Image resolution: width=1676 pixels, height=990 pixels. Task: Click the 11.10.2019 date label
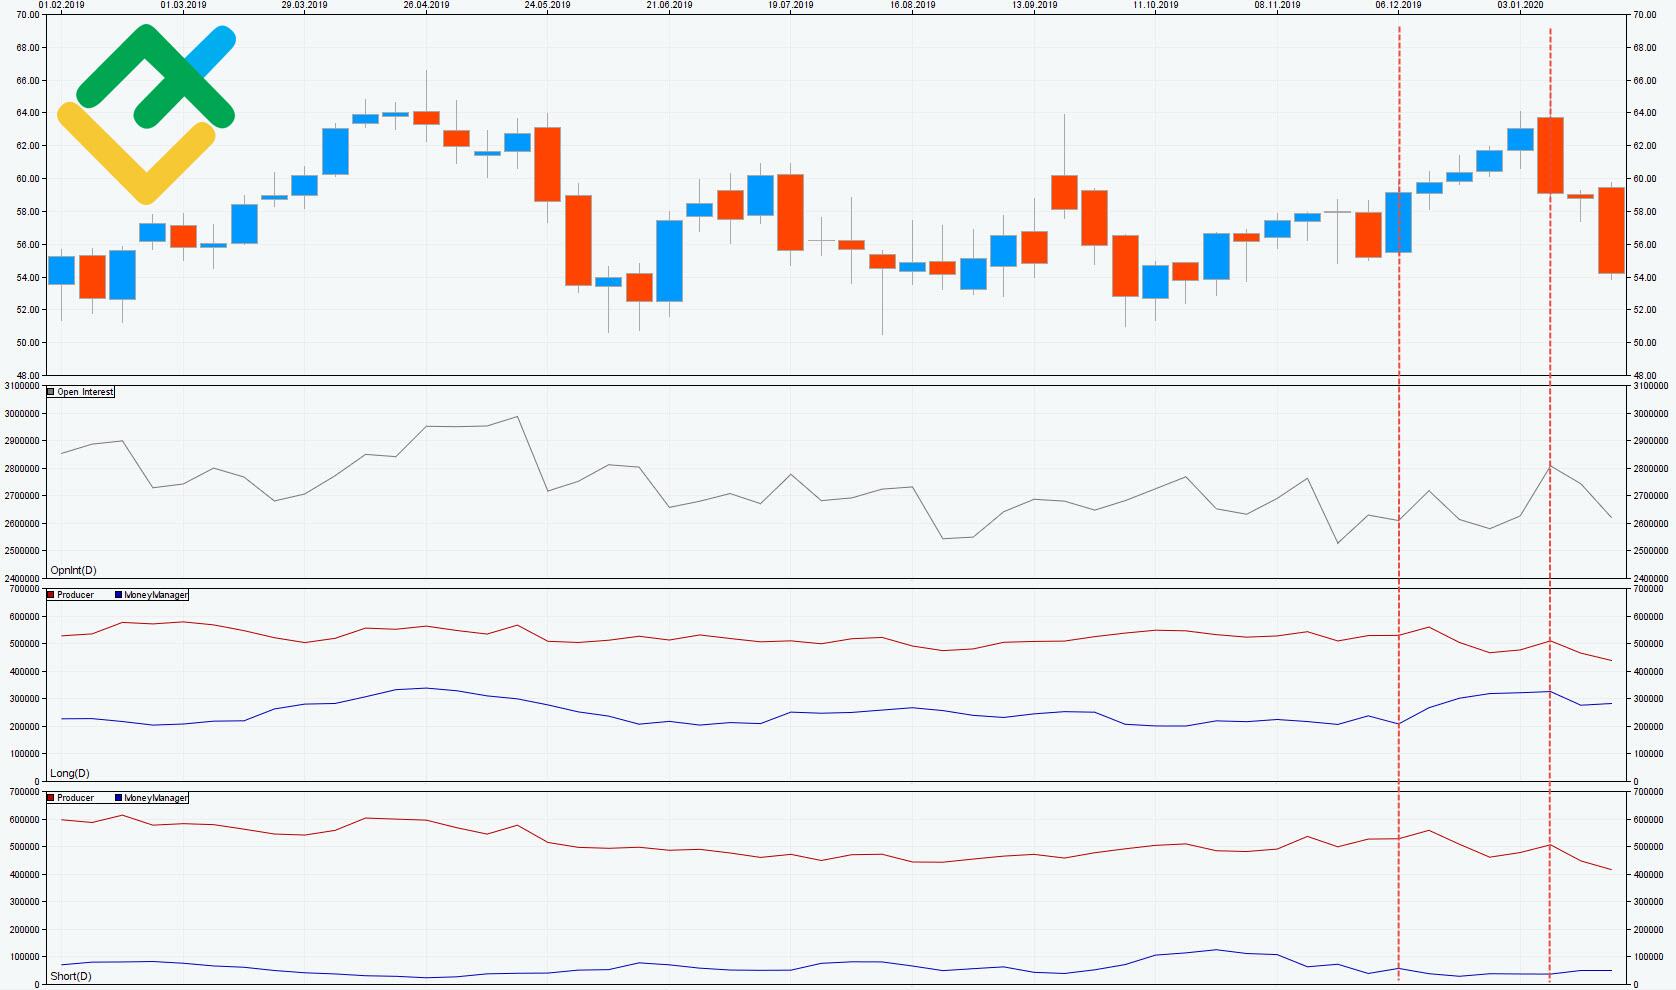(1155, 5)
